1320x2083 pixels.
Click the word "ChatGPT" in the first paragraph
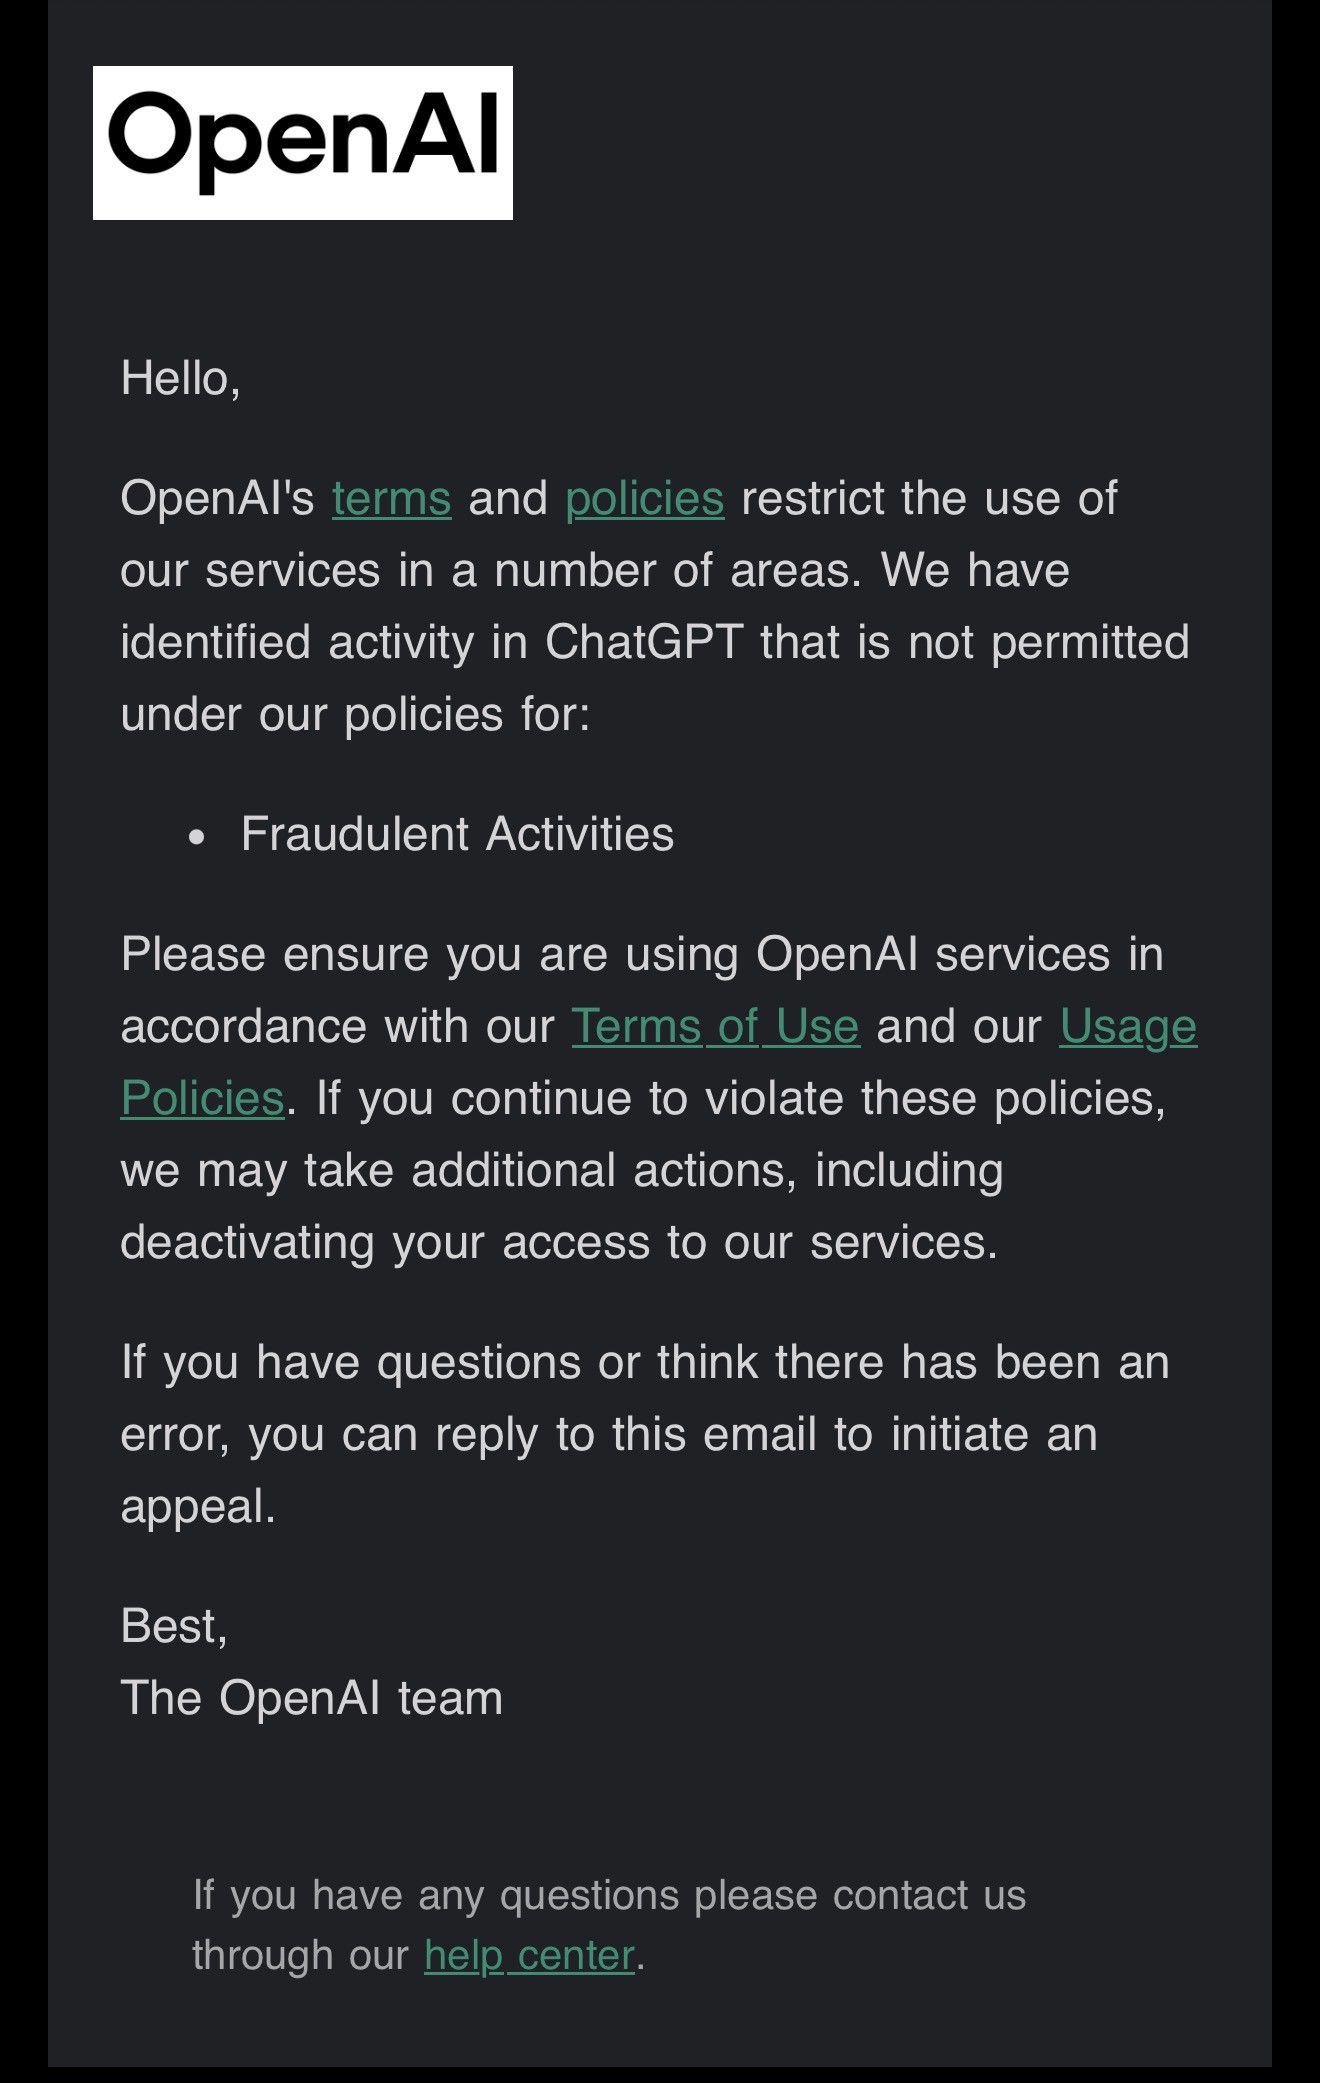(644, 642)
